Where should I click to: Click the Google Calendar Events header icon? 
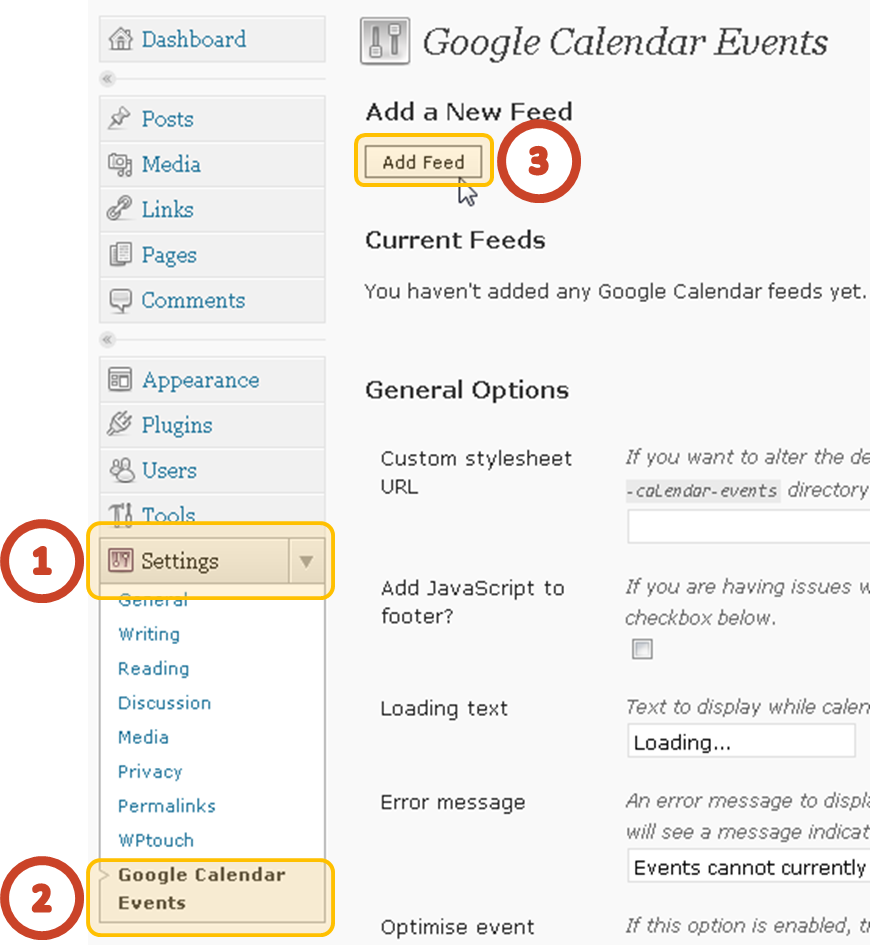[x=385, y=41]
